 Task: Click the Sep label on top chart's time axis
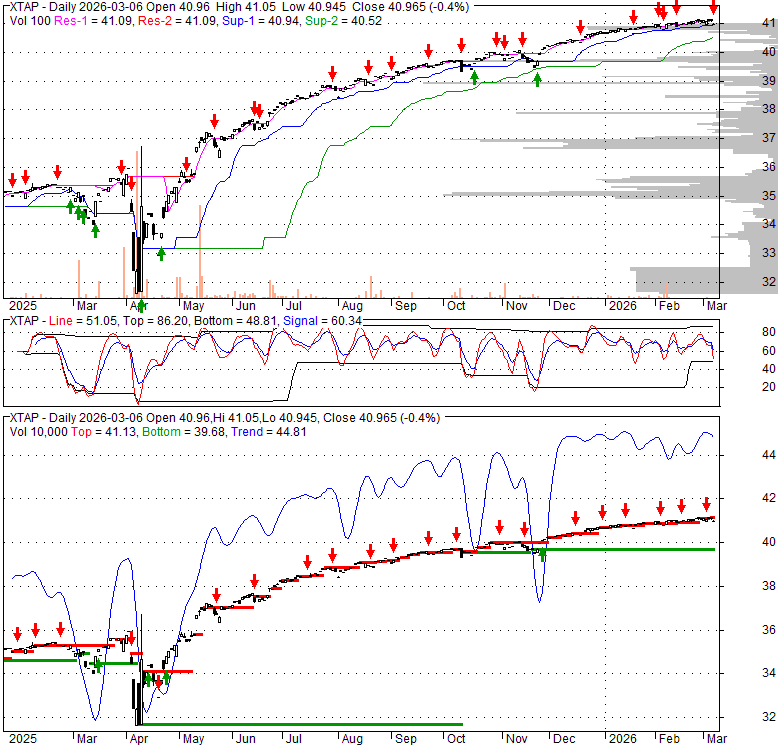pyautogui.click(x=405, y=305)
